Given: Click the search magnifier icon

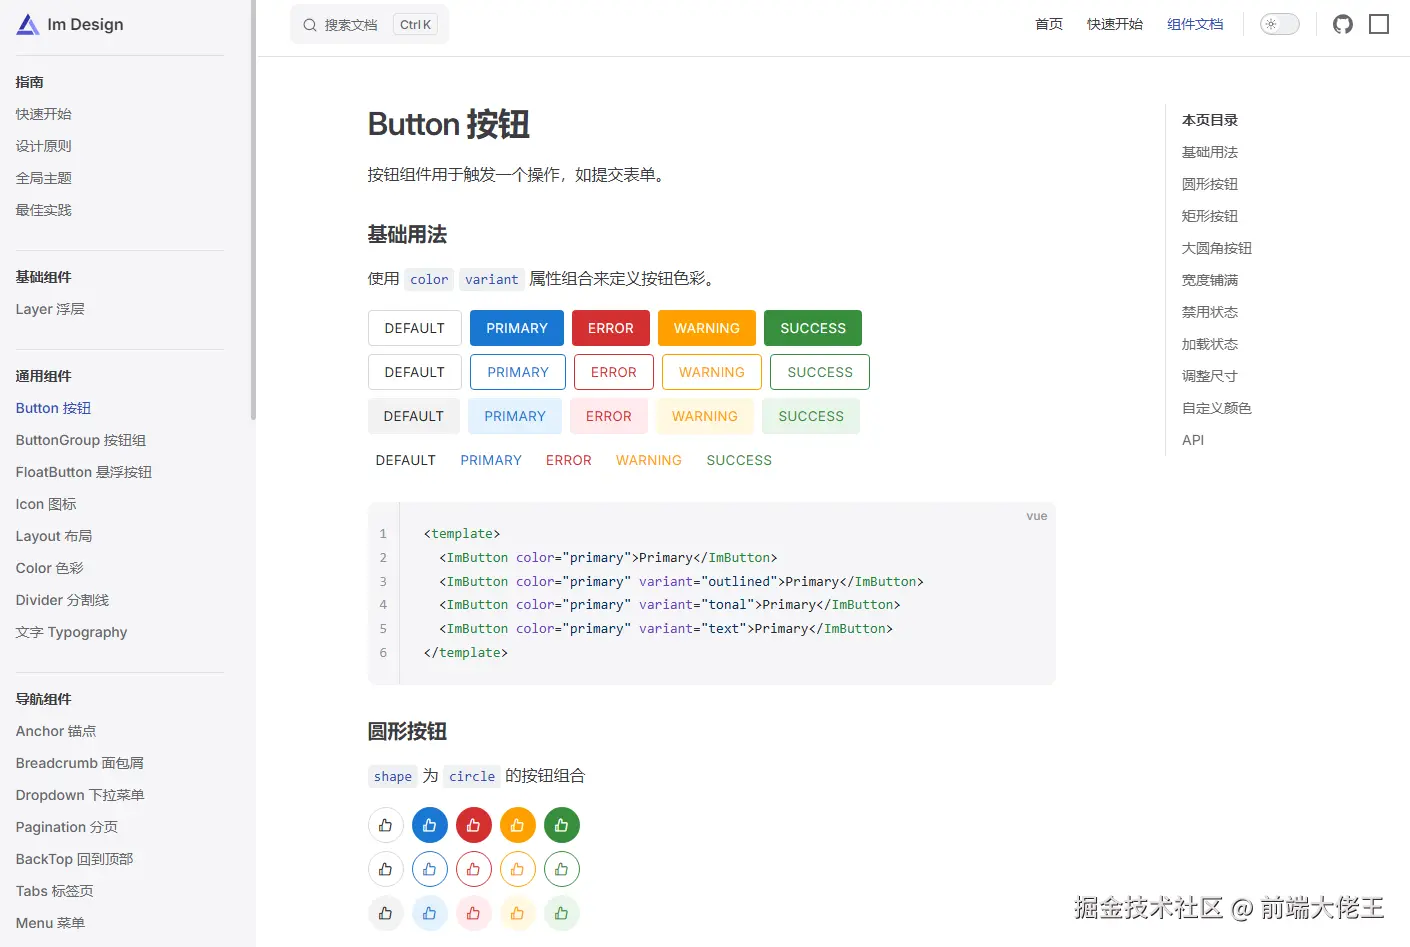Looking at the screenshot, I should coord(310,25).
